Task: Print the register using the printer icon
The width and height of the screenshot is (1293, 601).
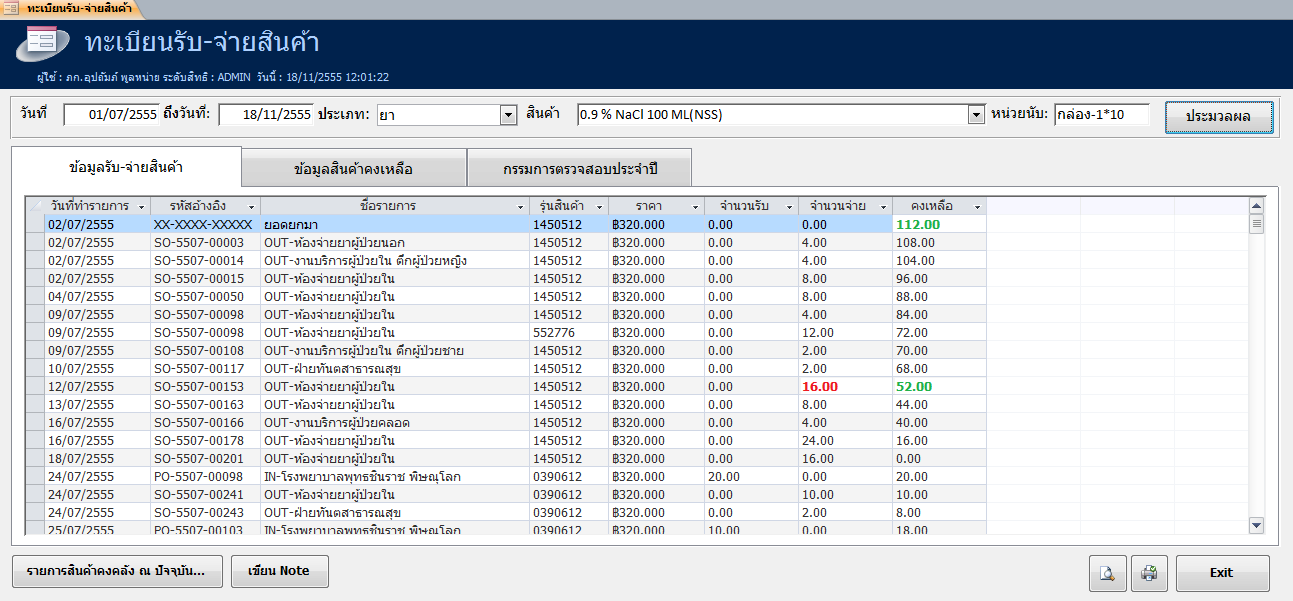Action: 1148,573
